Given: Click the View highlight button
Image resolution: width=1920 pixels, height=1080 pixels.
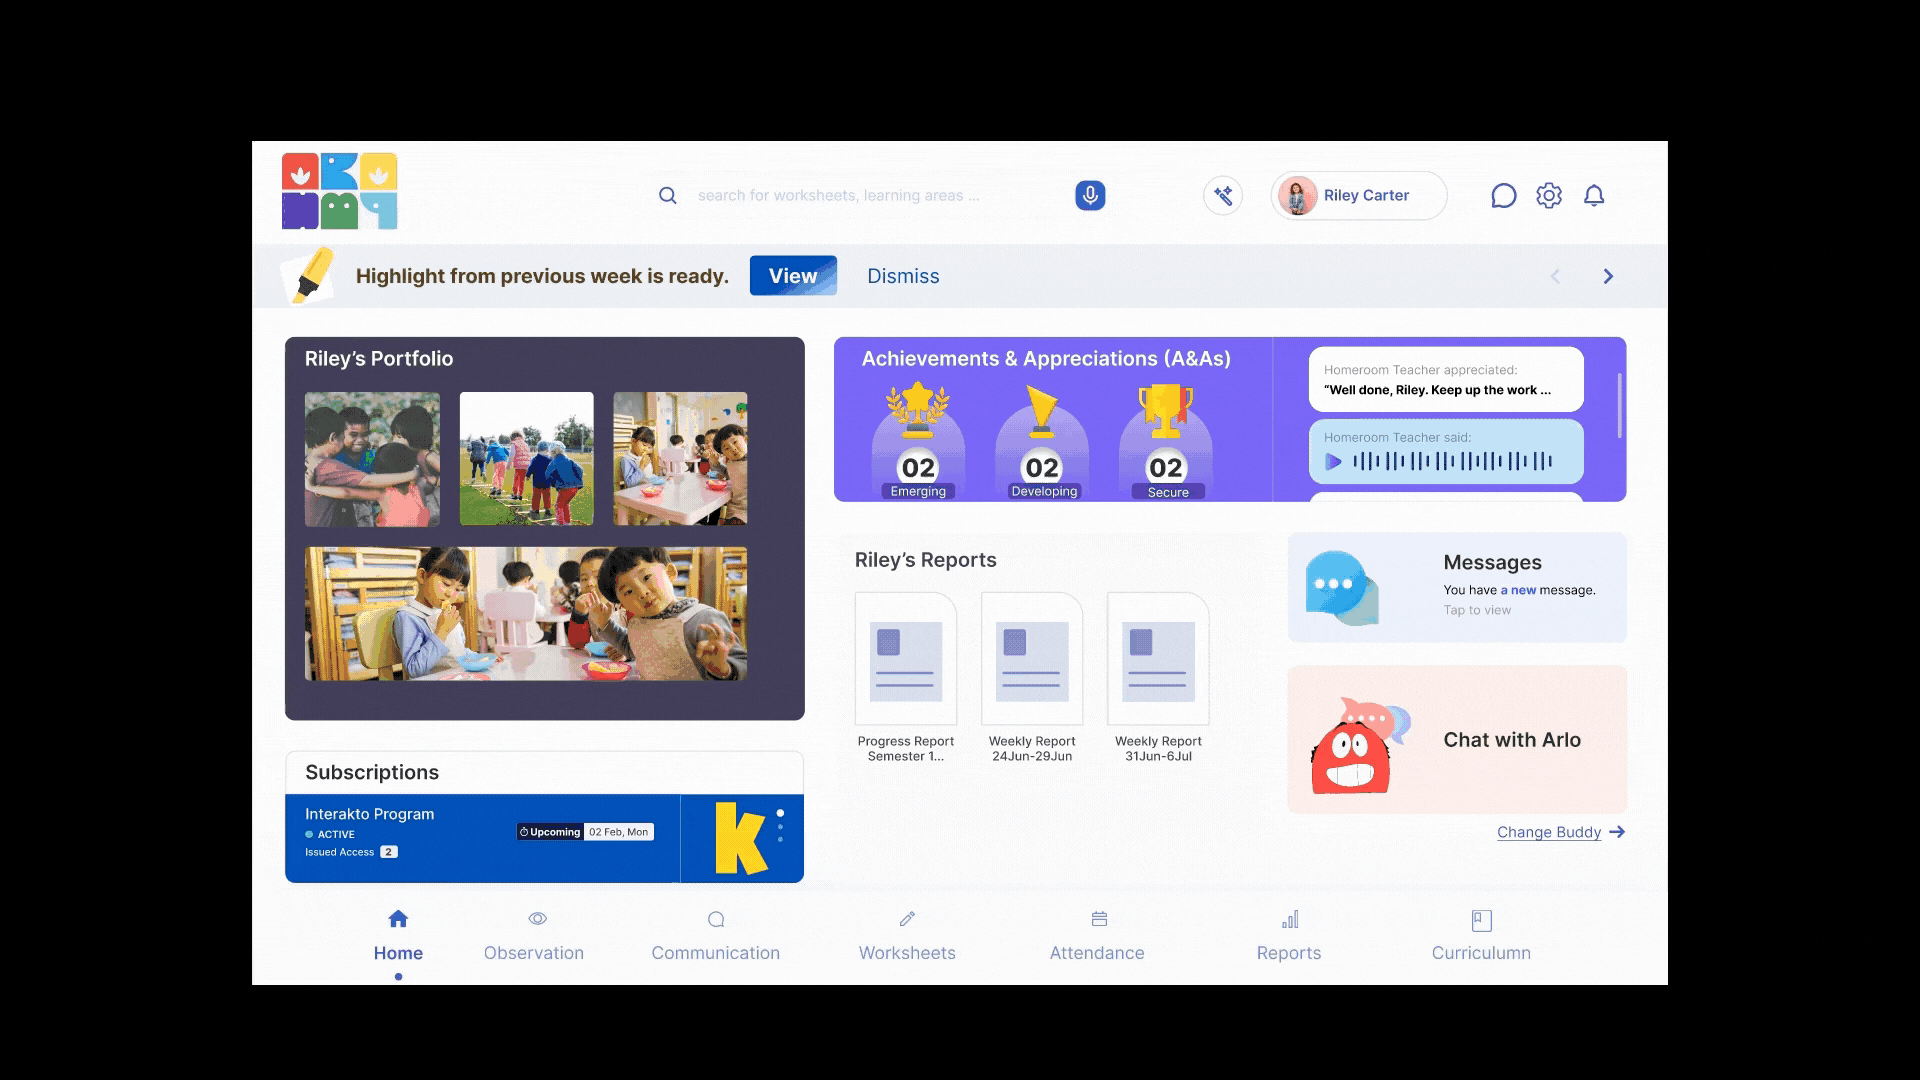Looking at the screenshot, I should coord(792,276).
